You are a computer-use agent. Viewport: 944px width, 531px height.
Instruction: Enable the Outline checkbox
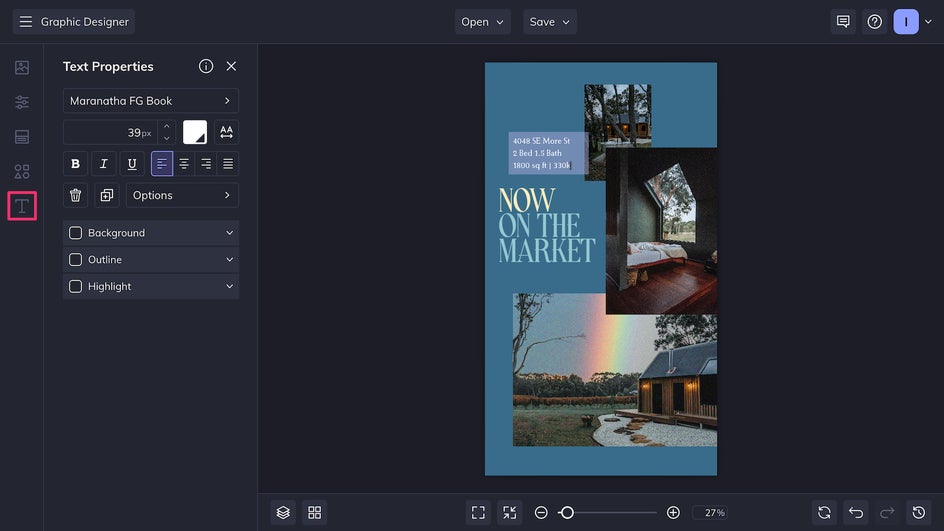click(x=75, y=259)
